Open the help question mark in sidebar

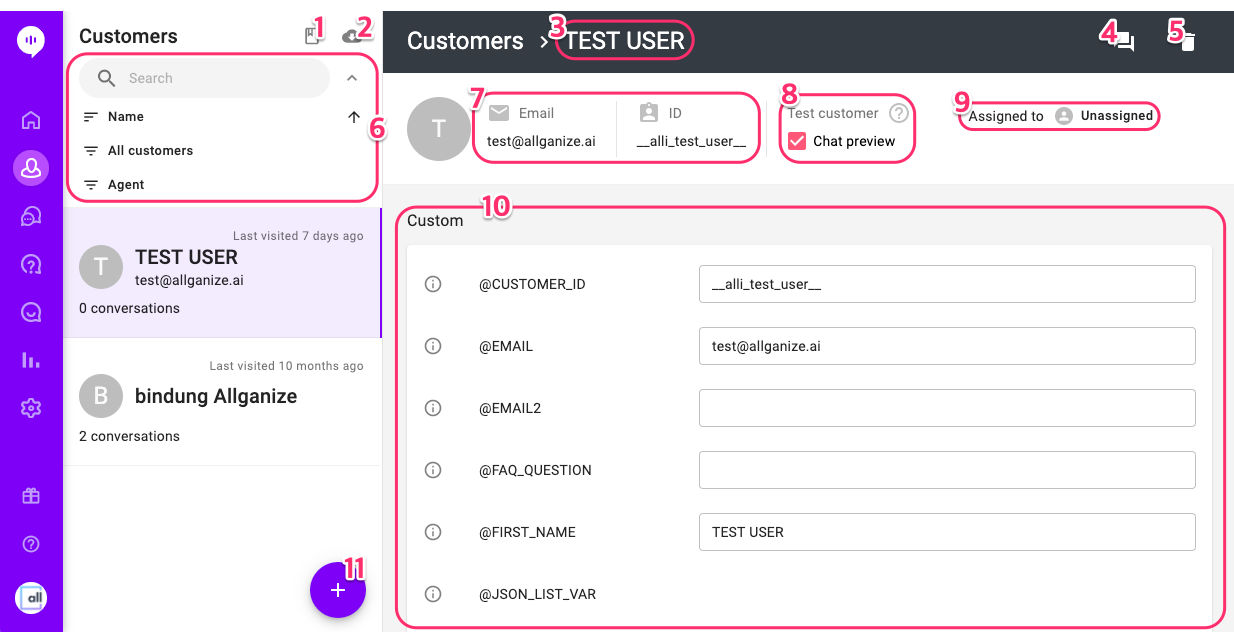(31, 544)
